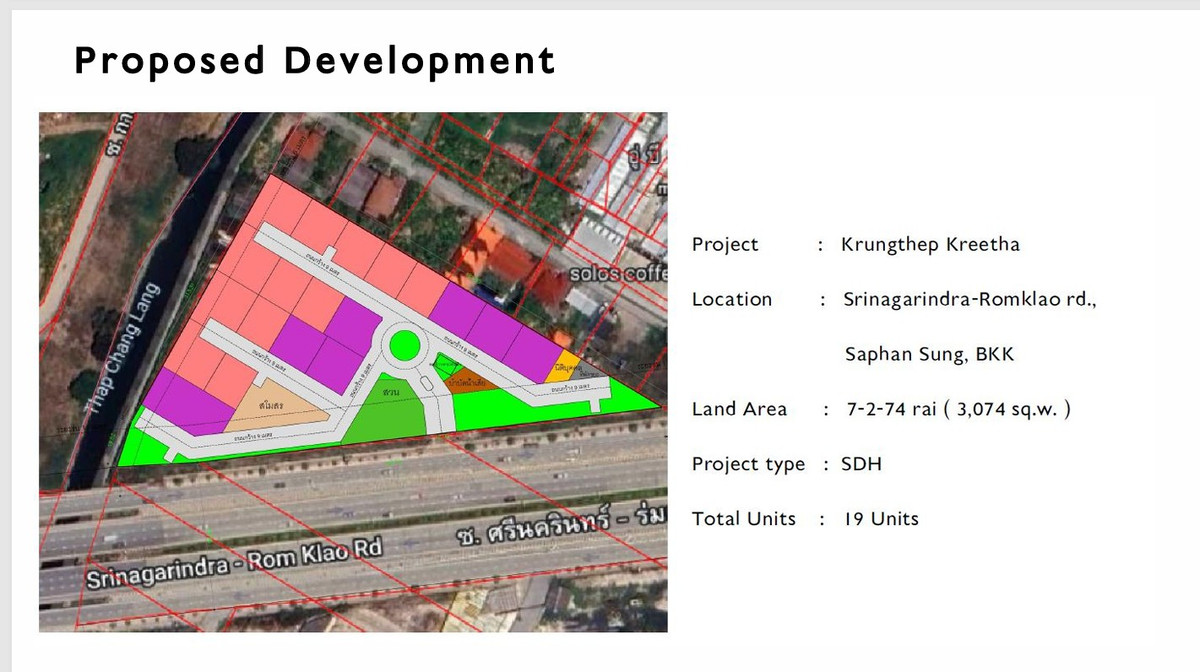Select the Total Units : 19 Units line
This screenshot has width=1200, height=672.
click(x=805, y=519)
